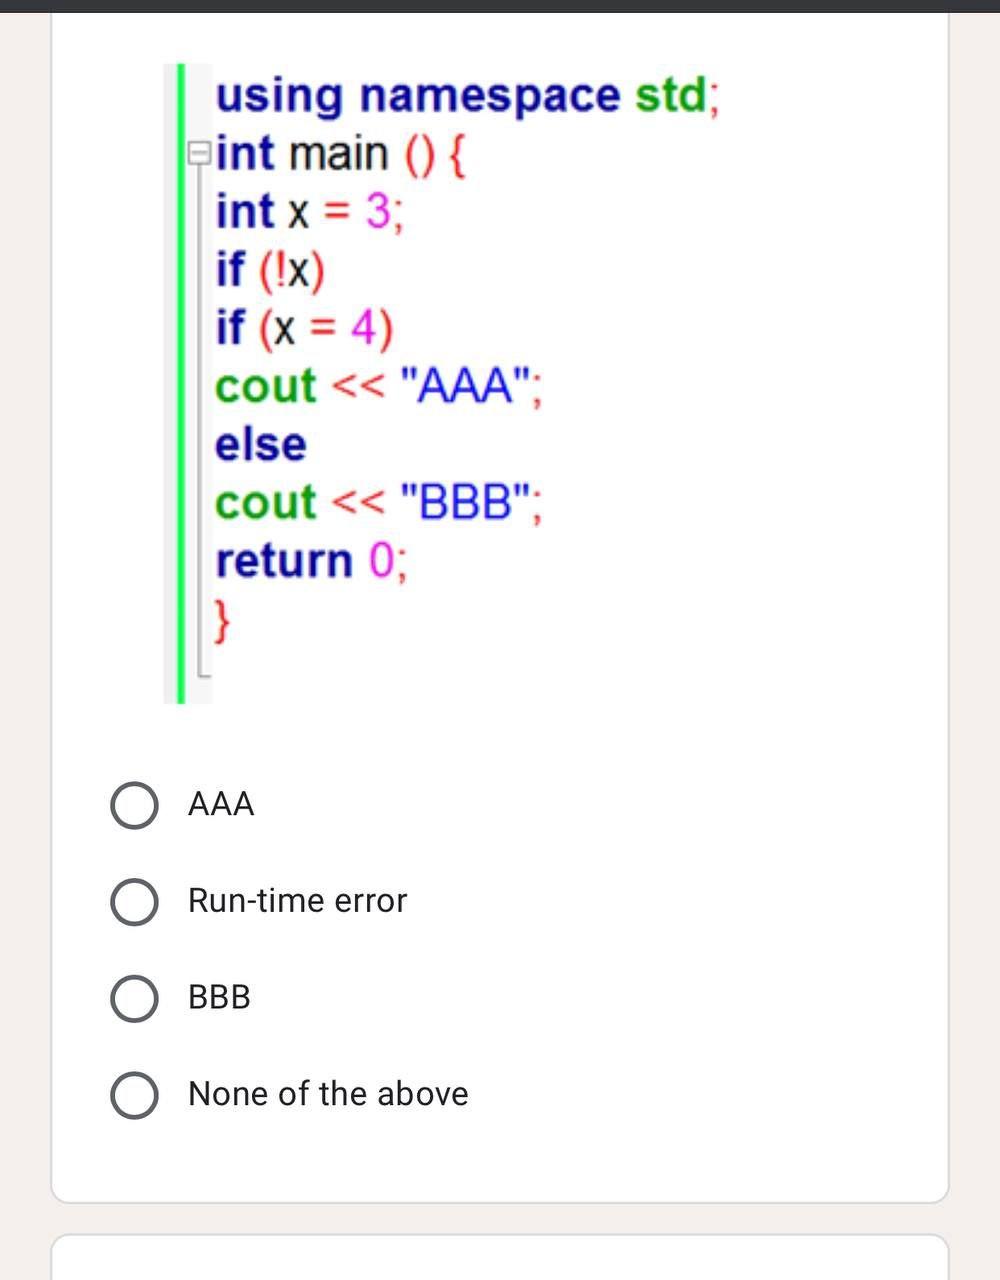1000x1280 pixels.
Task: Click the 'int x = 3;' statement
Action: tap(307, 211)
